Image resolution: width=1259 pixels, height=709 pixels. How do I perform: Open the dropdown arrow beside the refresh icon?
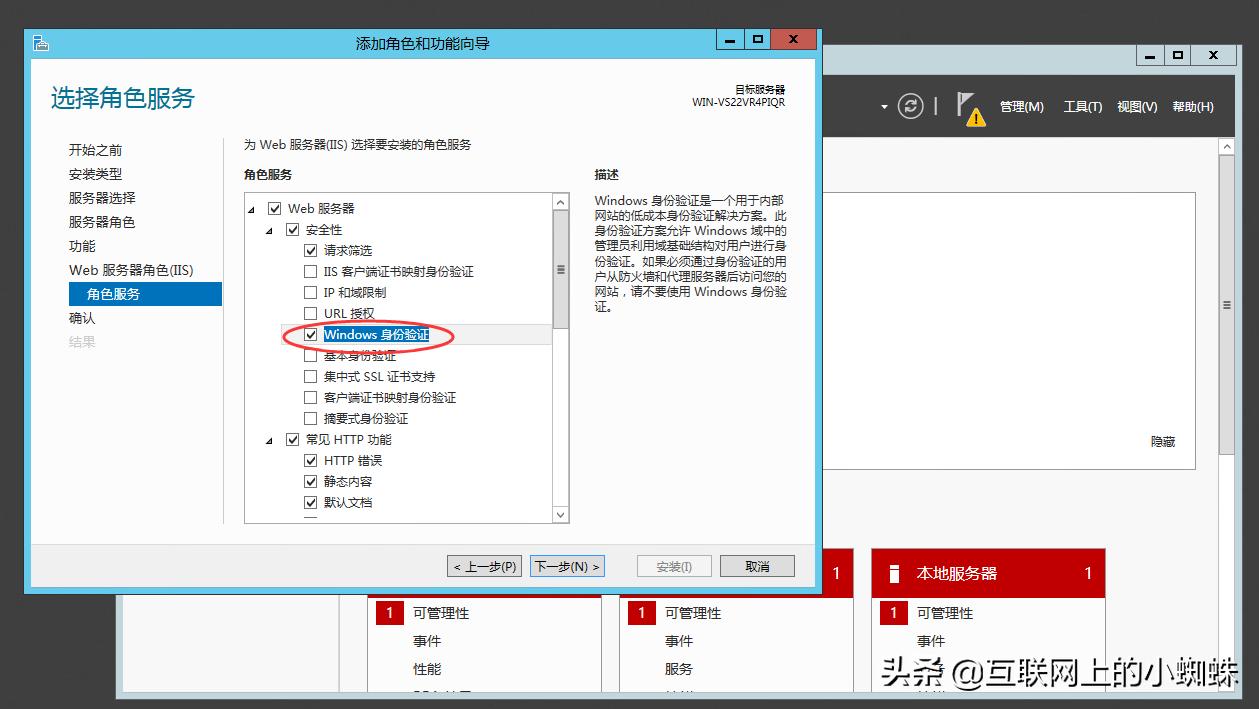(882, 106)
